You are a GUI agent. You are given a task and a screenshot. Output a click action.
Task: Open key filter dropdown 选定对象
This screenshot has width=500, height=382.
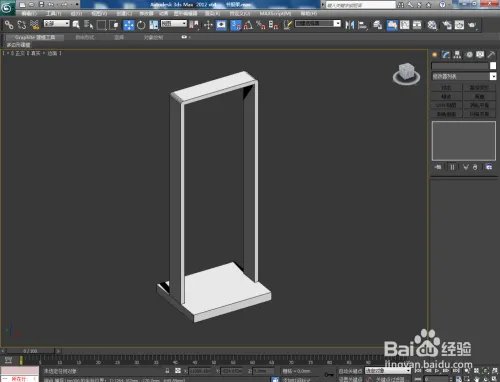[x=388, y=371]
